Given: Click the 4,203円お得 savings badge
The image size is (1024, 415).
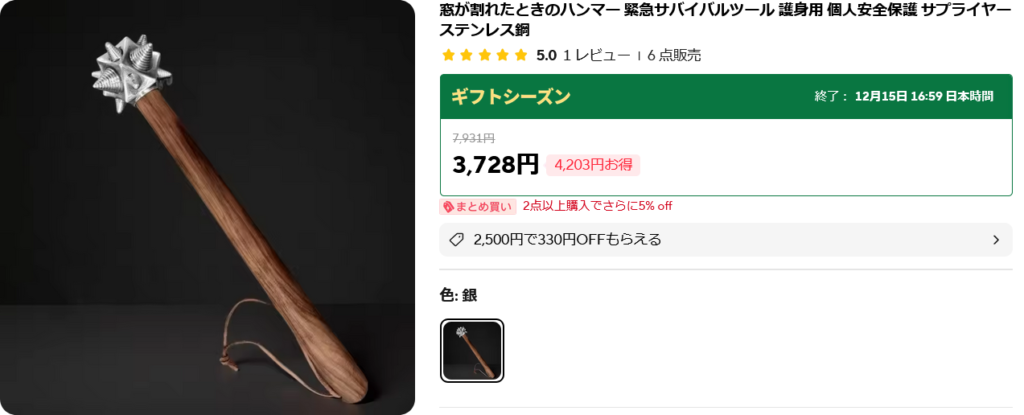Looking at the screenshot, I should pos(593,165).
